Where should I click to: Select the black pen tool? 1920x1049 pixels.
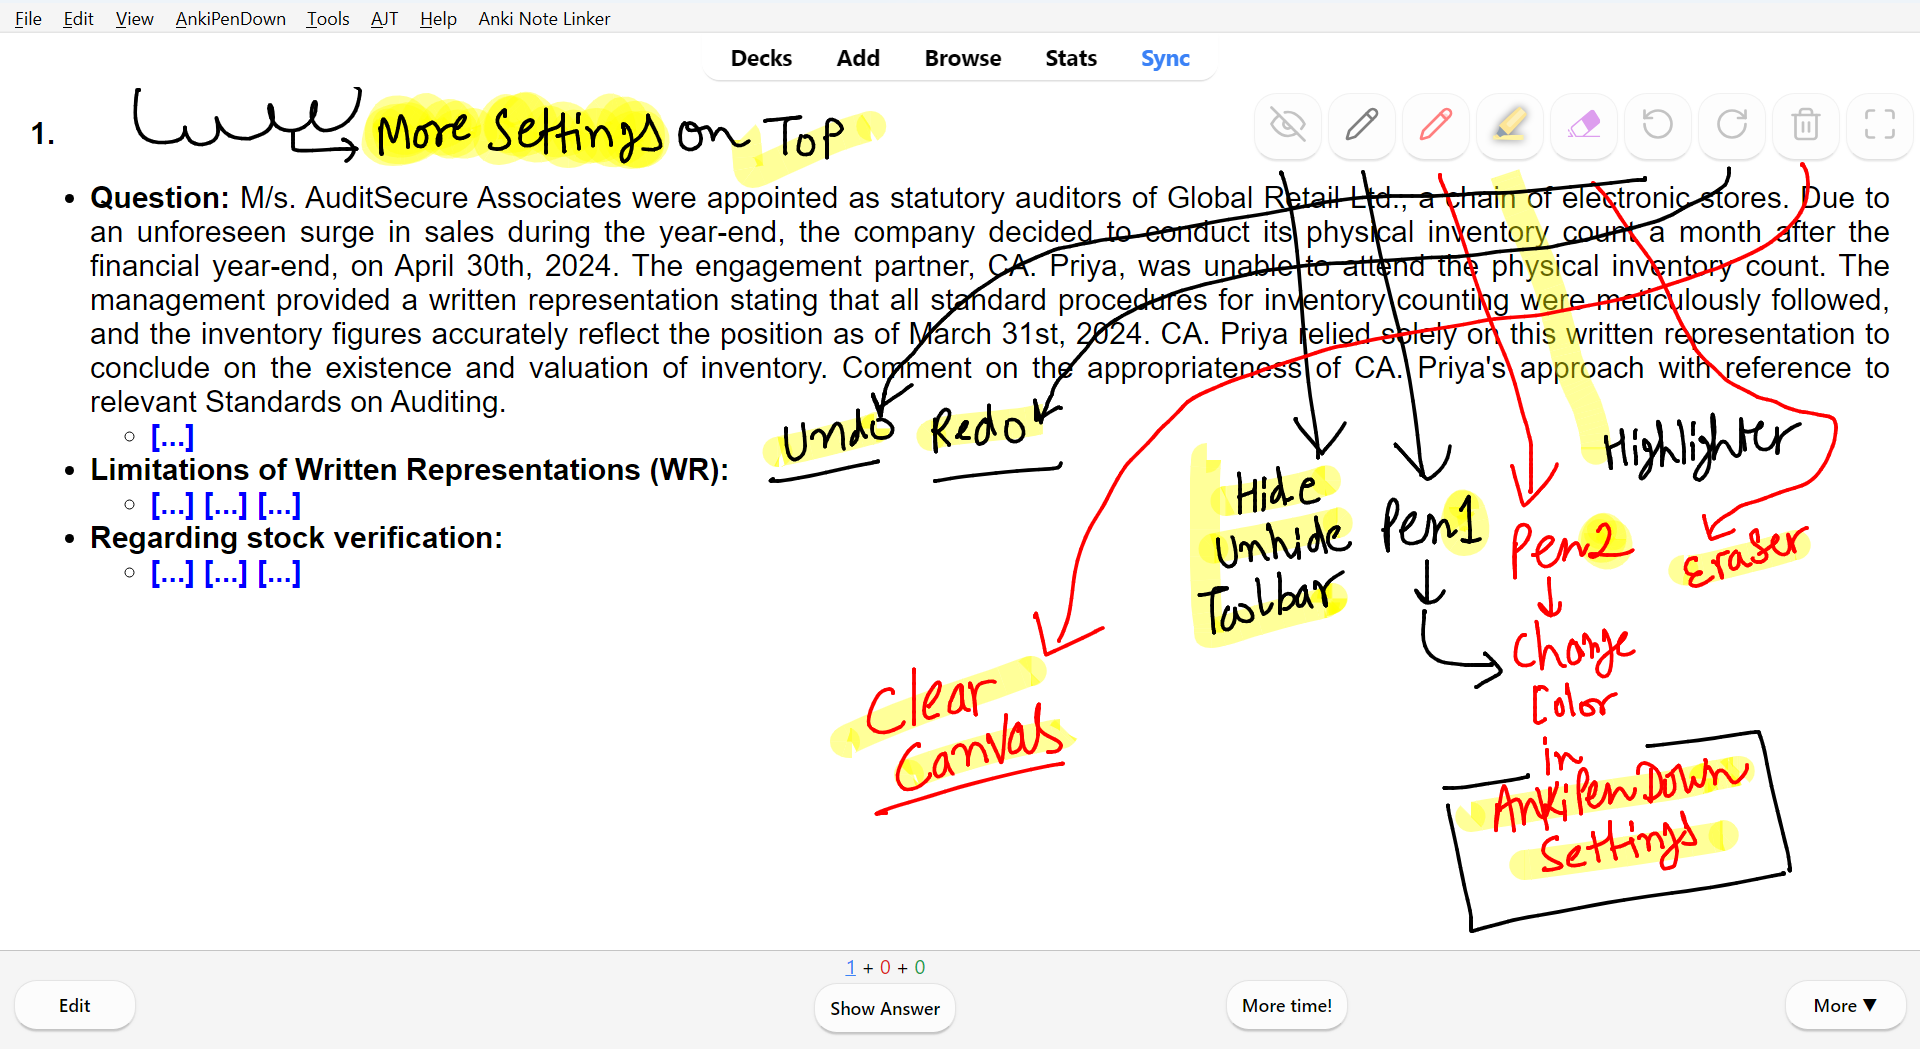[x=1361, y=125]
